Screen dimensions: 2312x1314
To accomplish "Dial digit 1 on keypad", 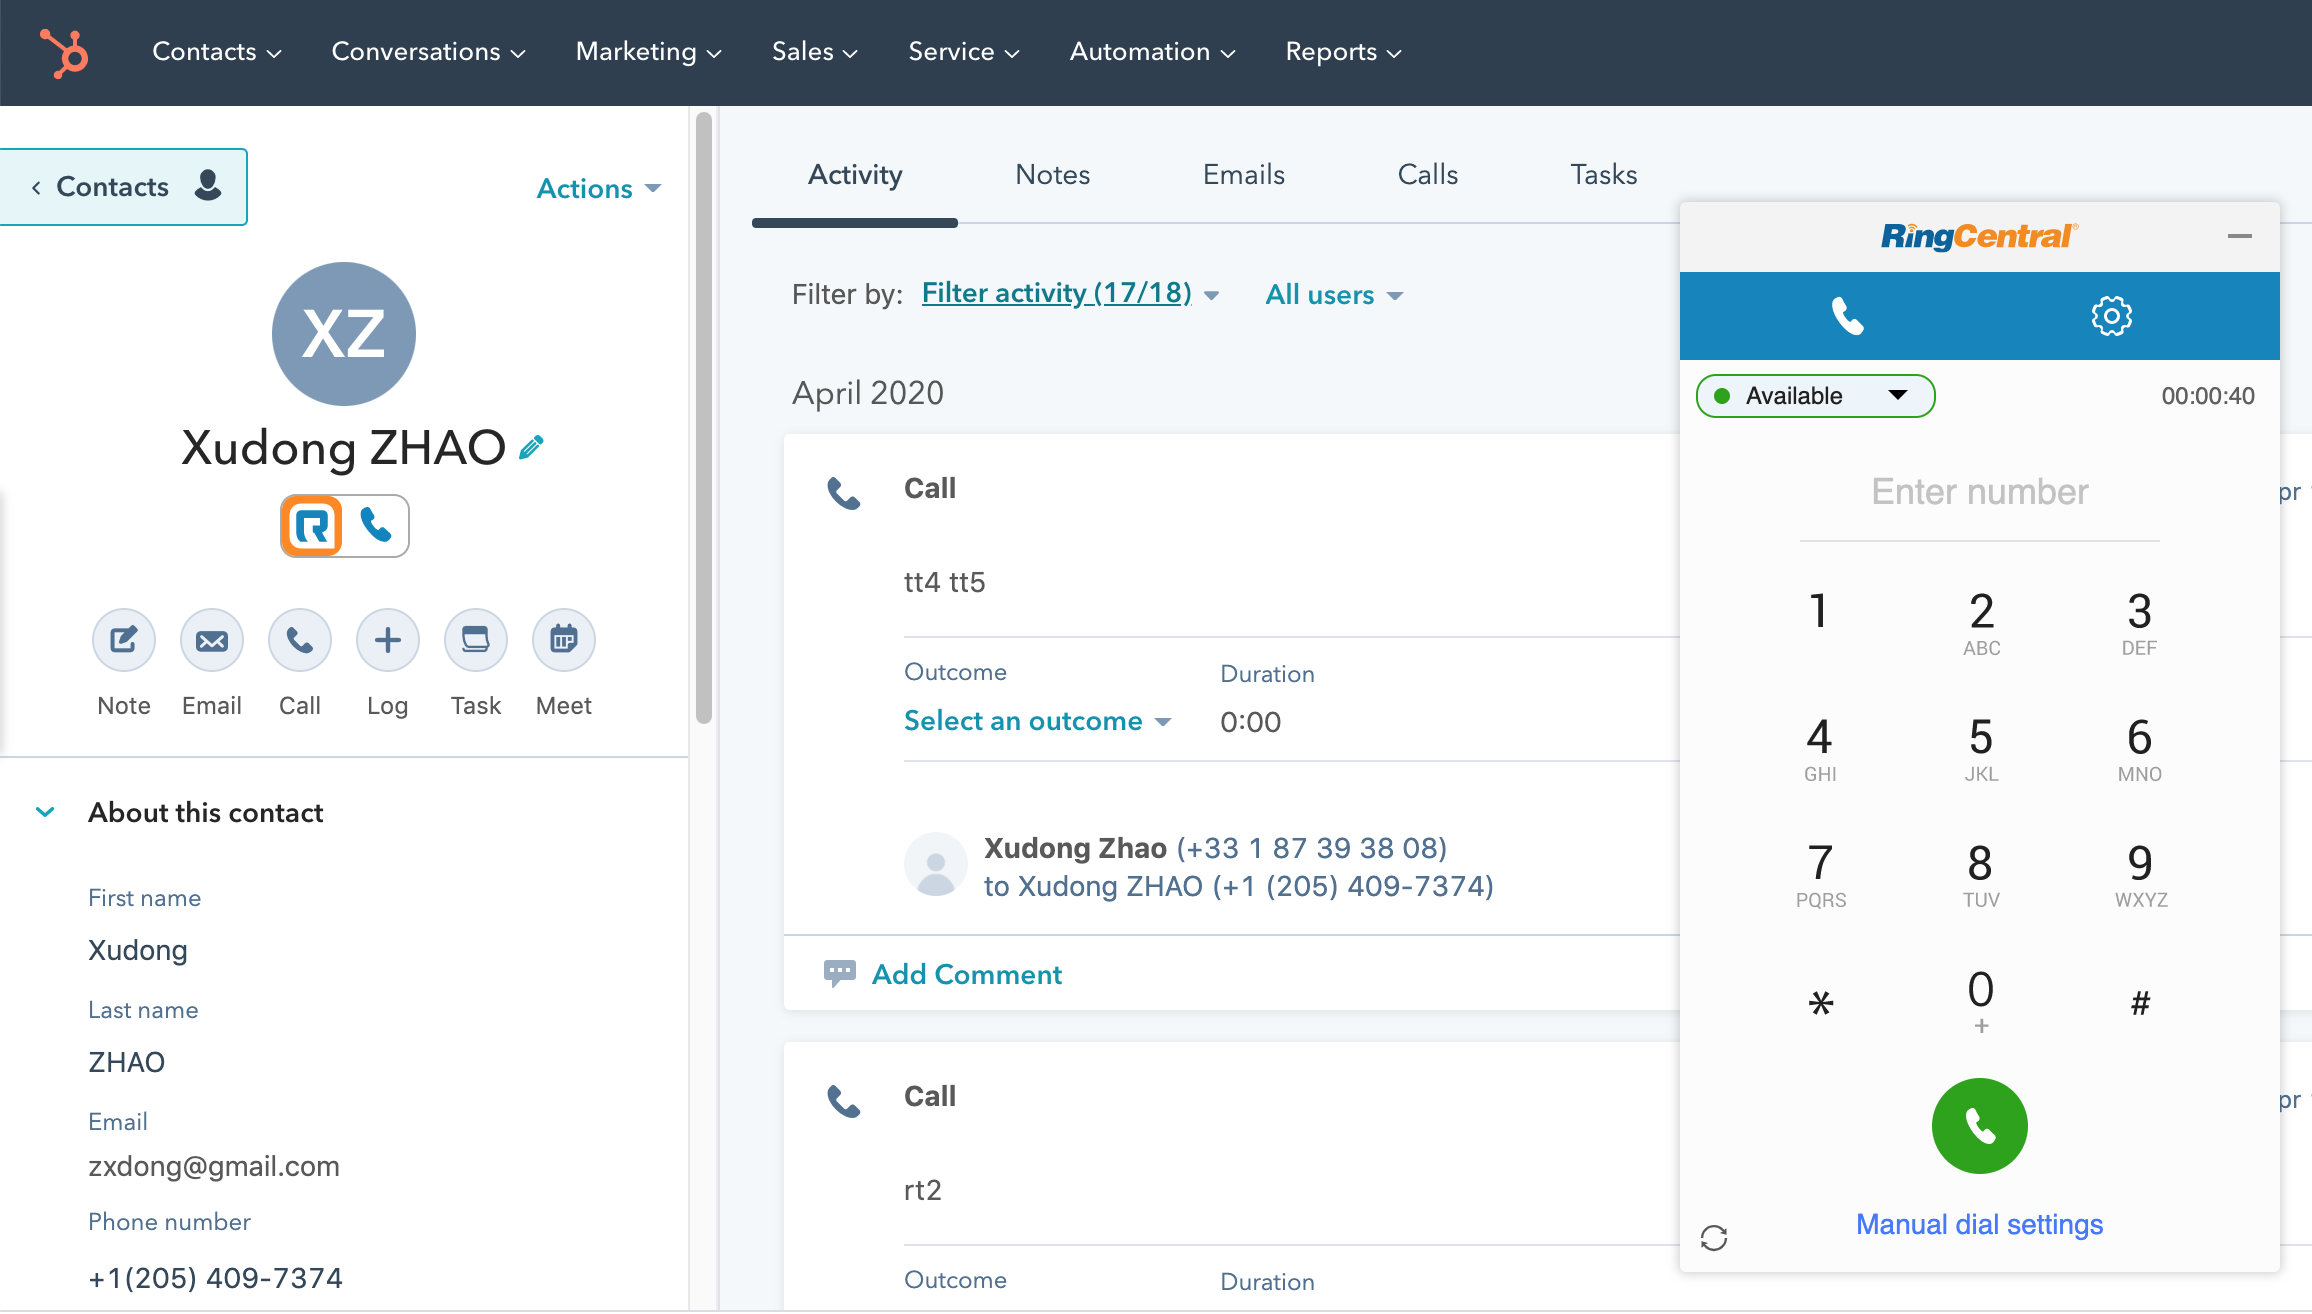I will pos(1820,612).
